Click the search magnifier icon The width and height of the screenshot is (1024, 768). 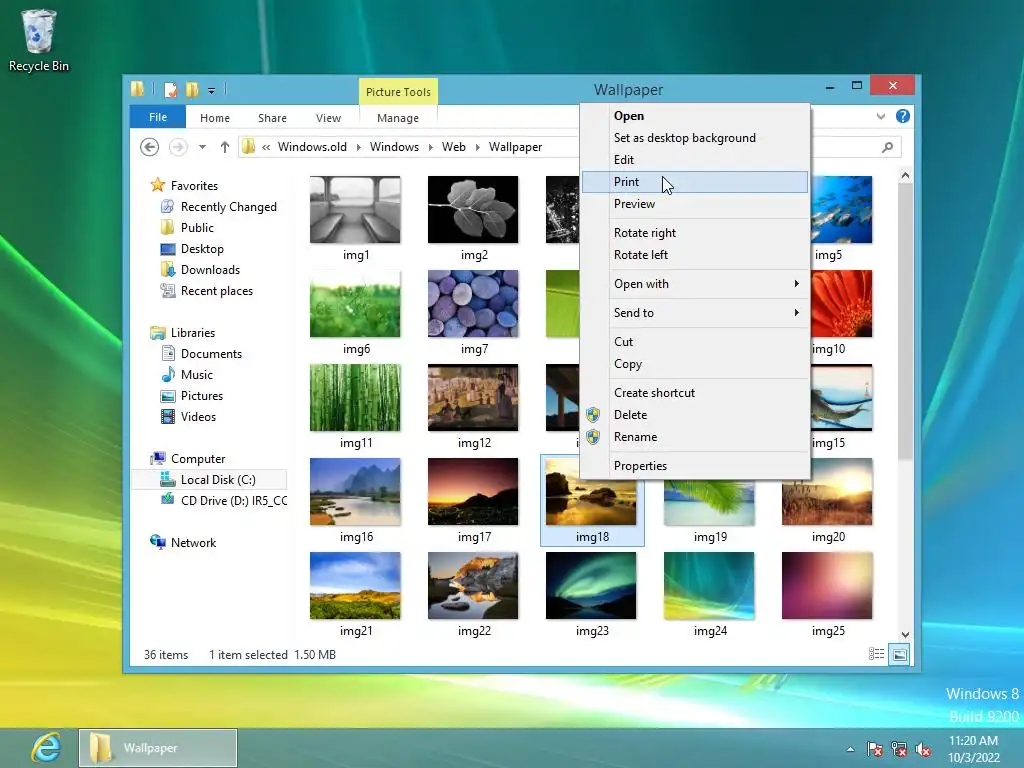tap(887, 147)
